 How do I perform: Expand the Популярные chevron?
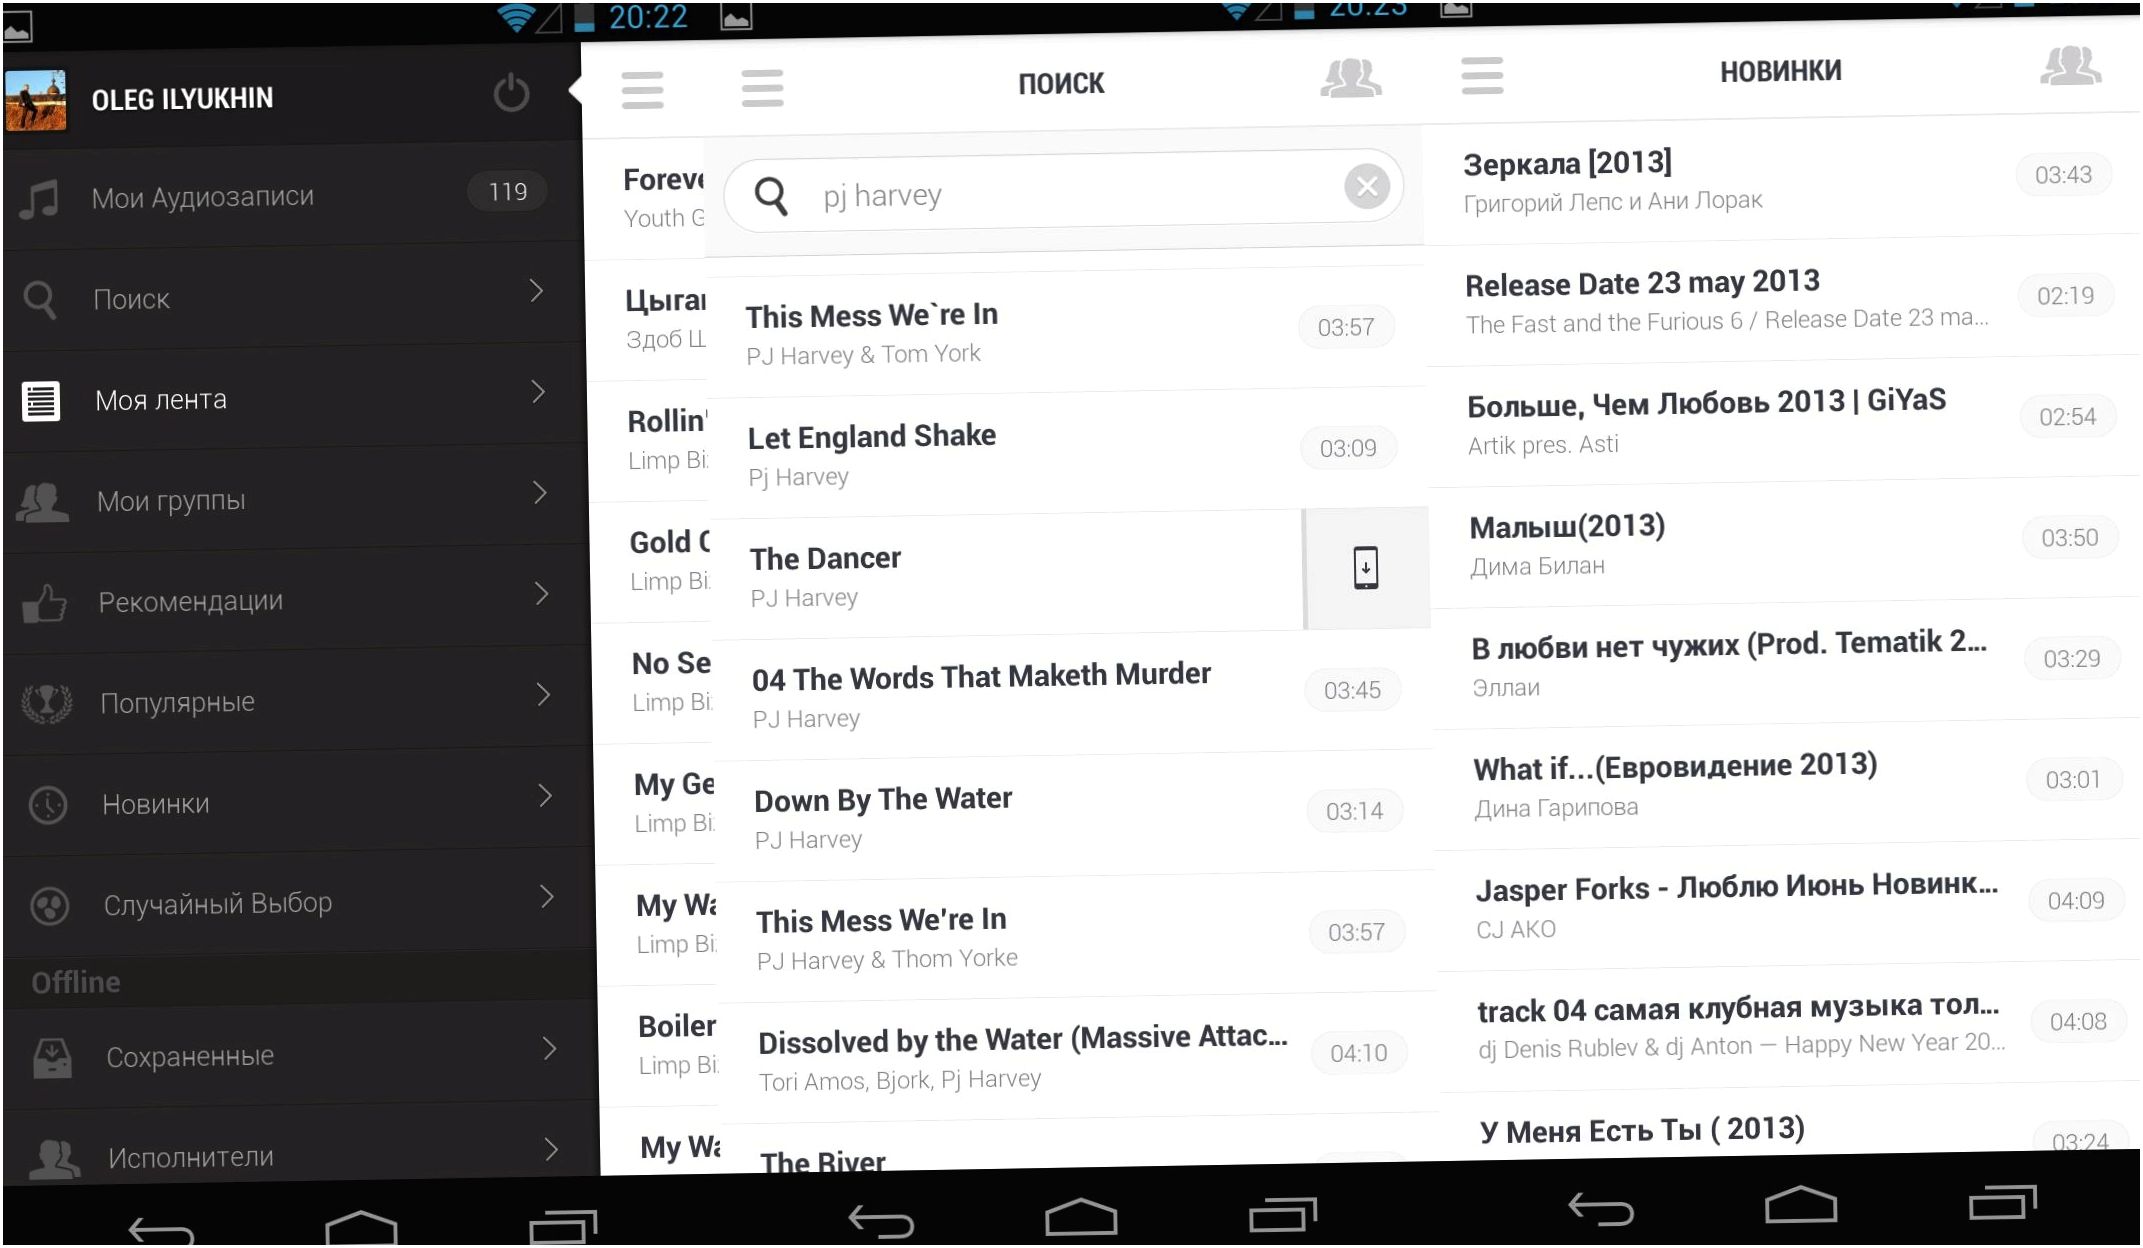tap(544, 695)
